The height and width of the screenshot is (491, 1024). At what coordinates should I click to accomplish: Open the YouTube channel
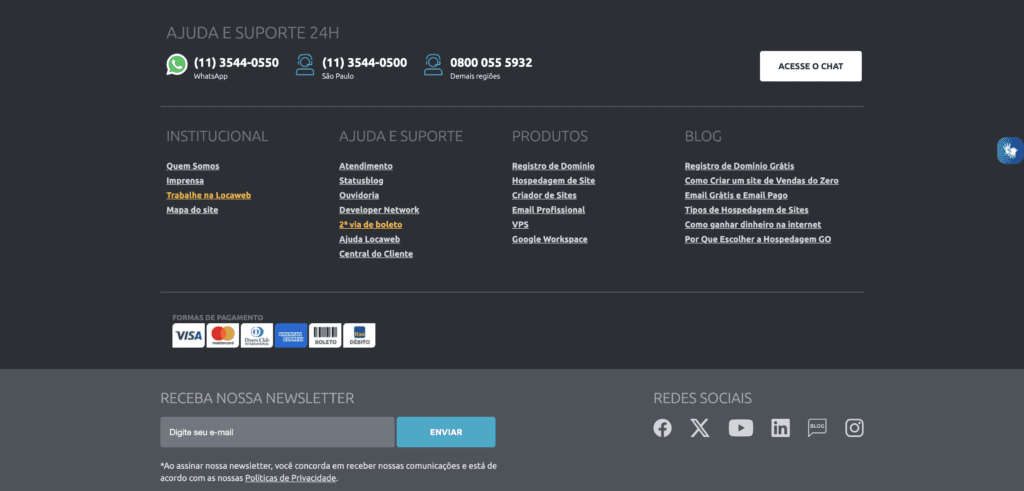pos(741,428)
